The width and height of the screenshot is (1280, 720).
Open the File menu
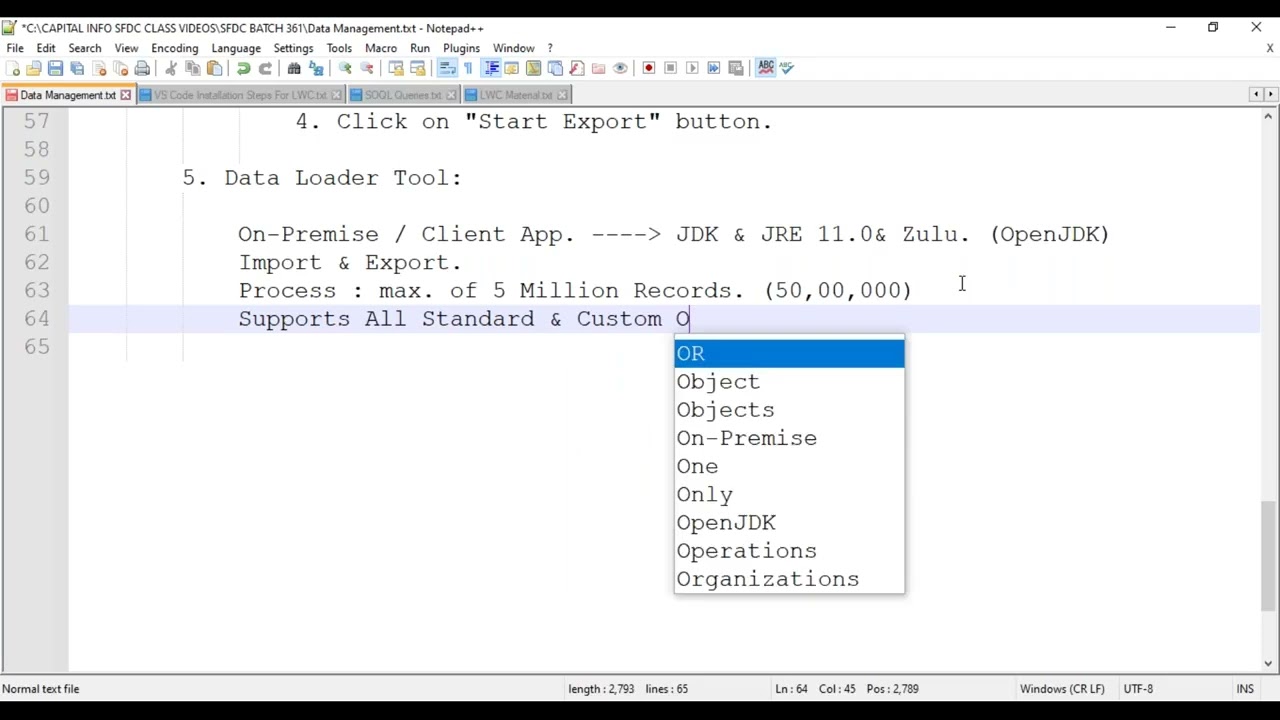(x=15, y=48)
